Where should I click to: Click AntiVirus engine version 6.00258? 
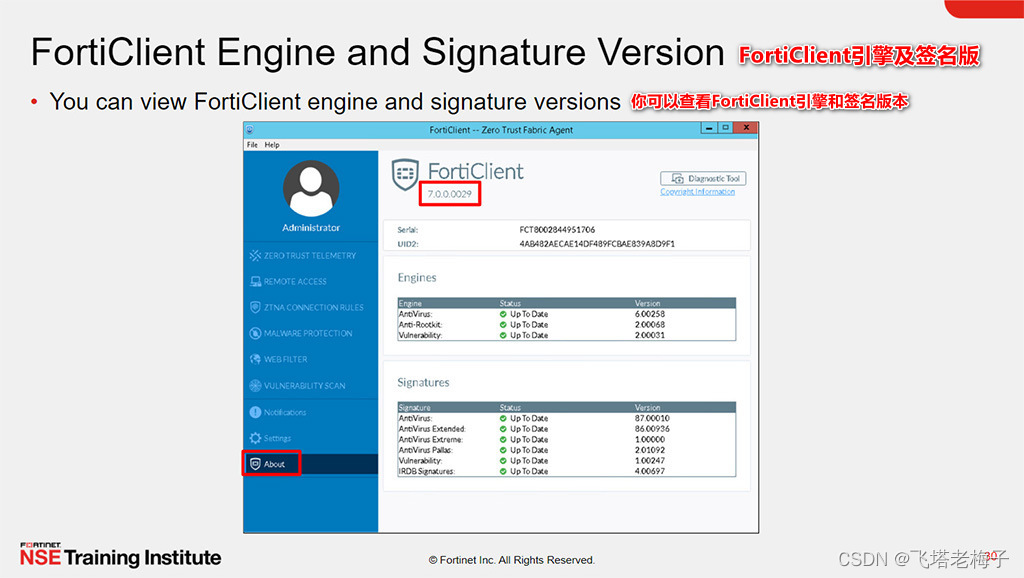pyautogui.click(x=650, y=314)
